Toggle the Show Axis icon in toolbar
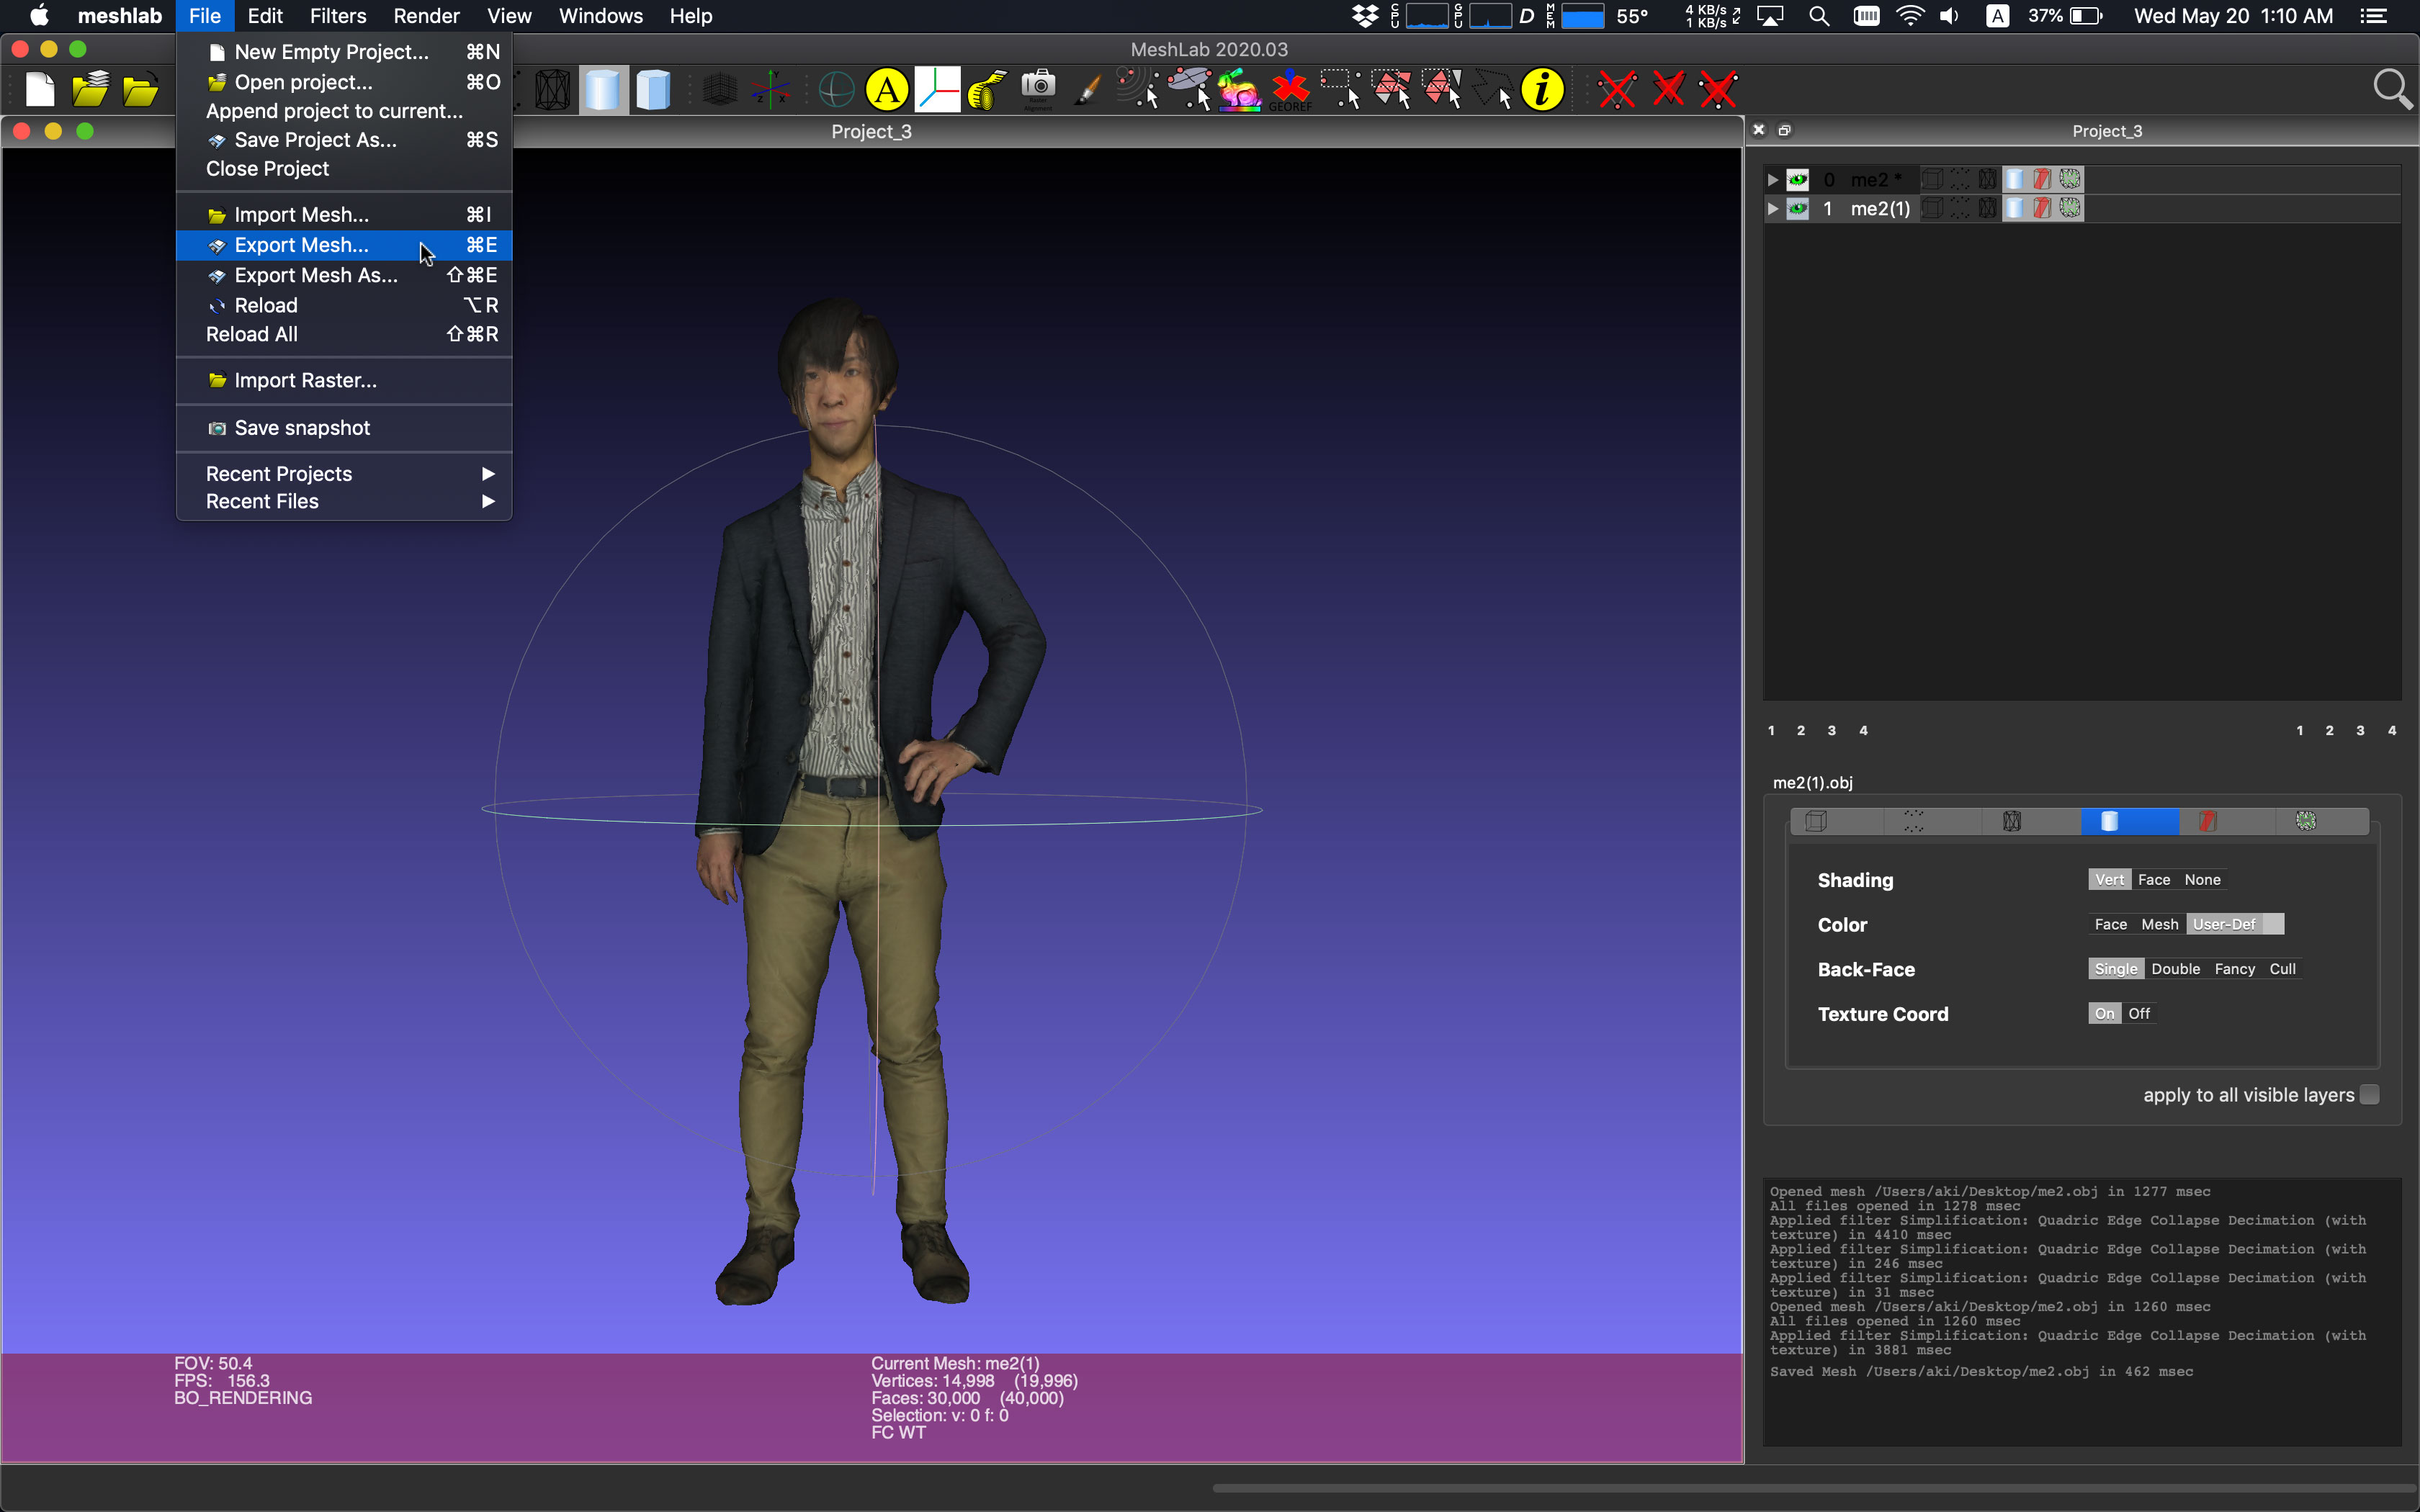This screenshot has height=1512, width=2420. pos(771,90)
